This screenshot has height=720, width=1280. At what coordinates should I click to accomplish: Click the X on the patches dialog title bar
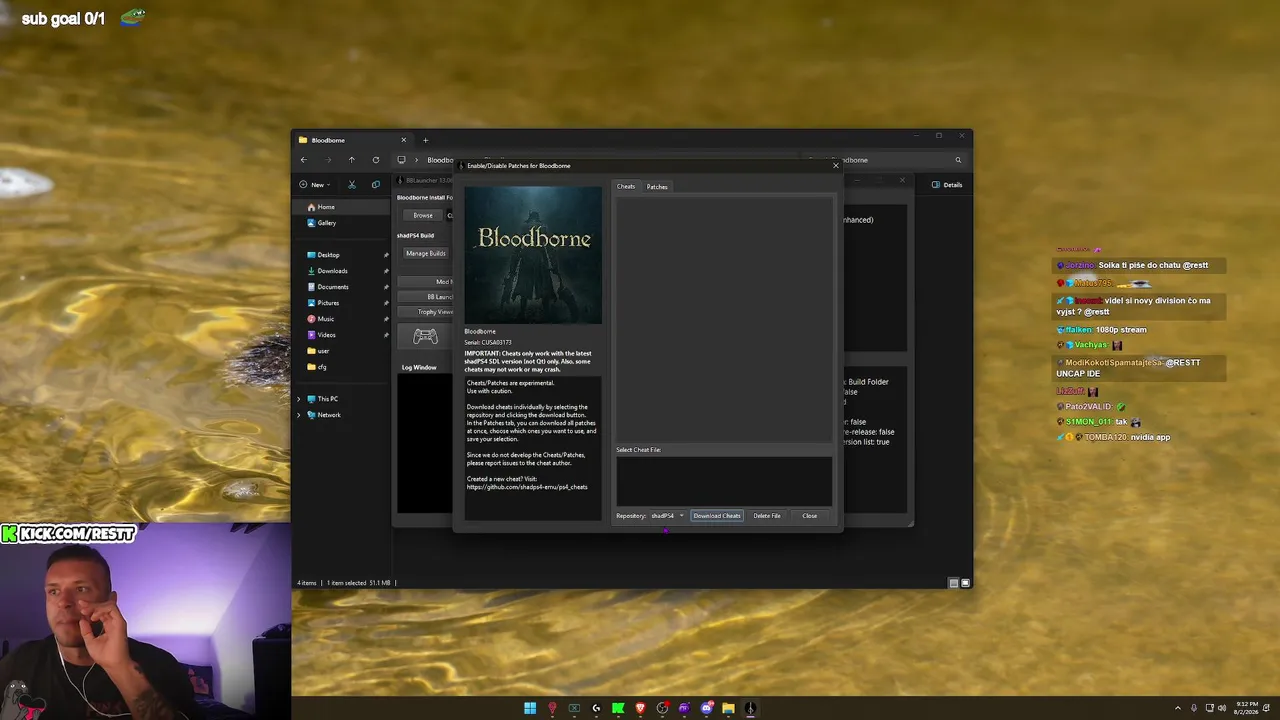click(x=836, y=165)
